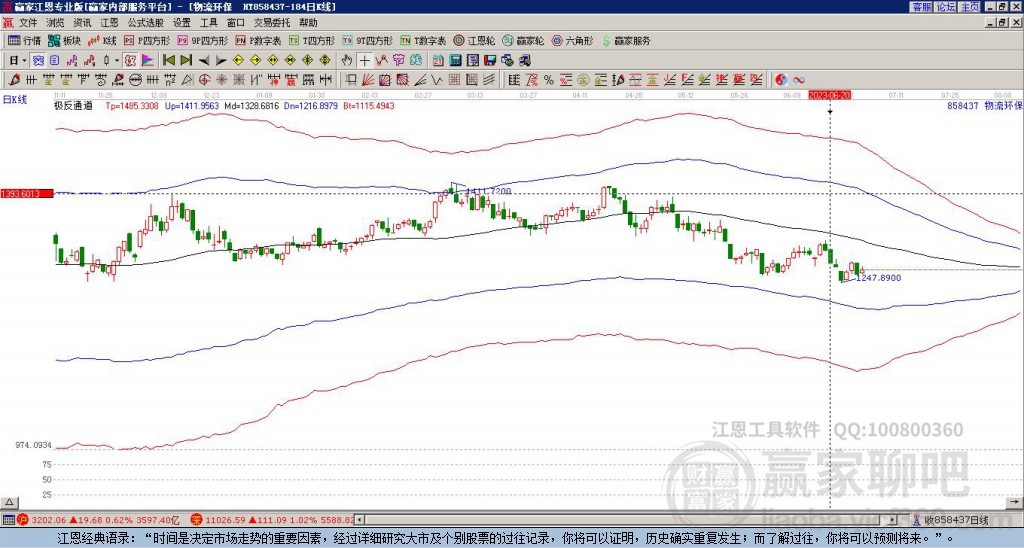The width and height of the screenshot is (1024, 548).
Task: Open the 板块 sector view
Action: tap(64, 40)
